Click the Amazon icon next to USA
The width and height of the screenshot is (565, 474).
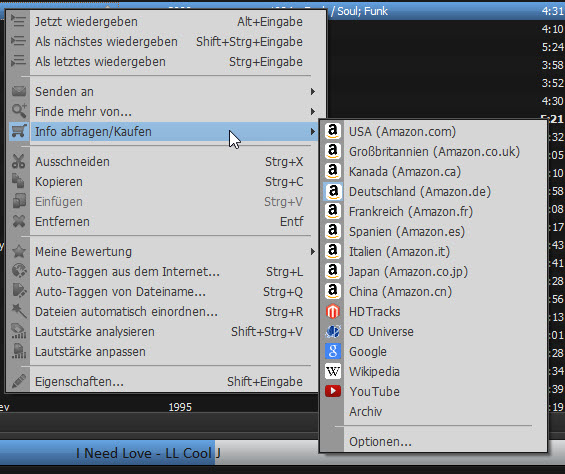pos(333,131)
